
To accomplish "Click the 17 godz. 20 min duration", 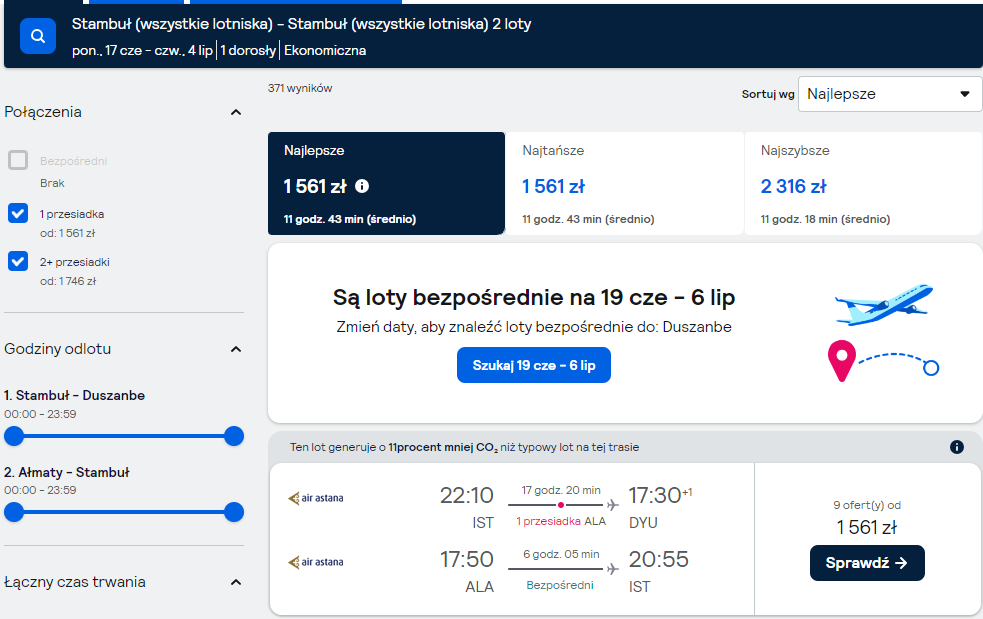I will [x=561, y=490].
